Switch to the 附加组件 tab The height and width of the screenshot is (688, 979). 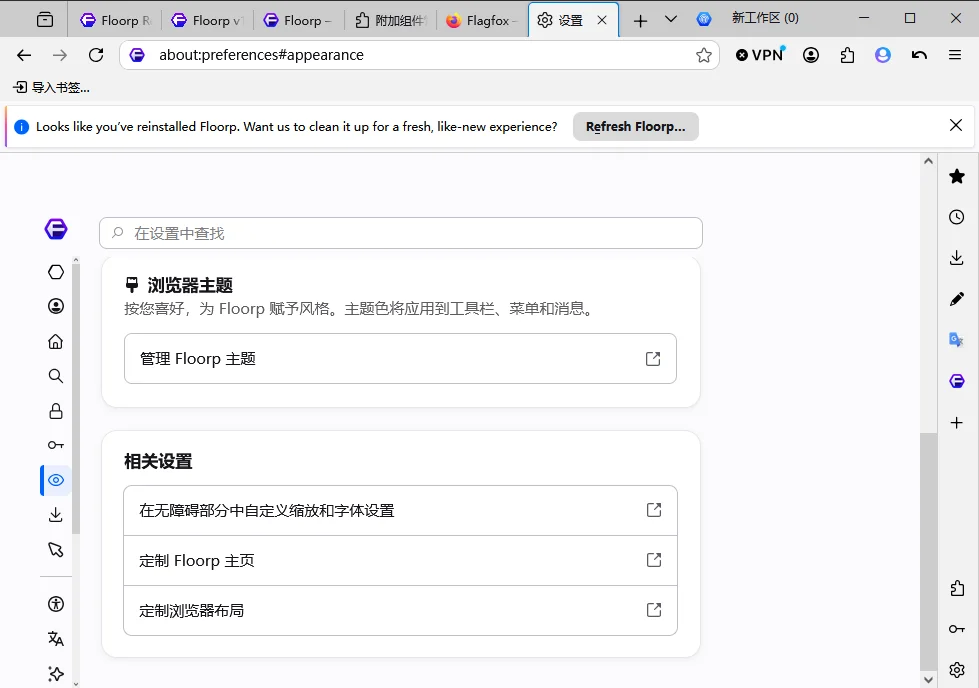[391, 21]
